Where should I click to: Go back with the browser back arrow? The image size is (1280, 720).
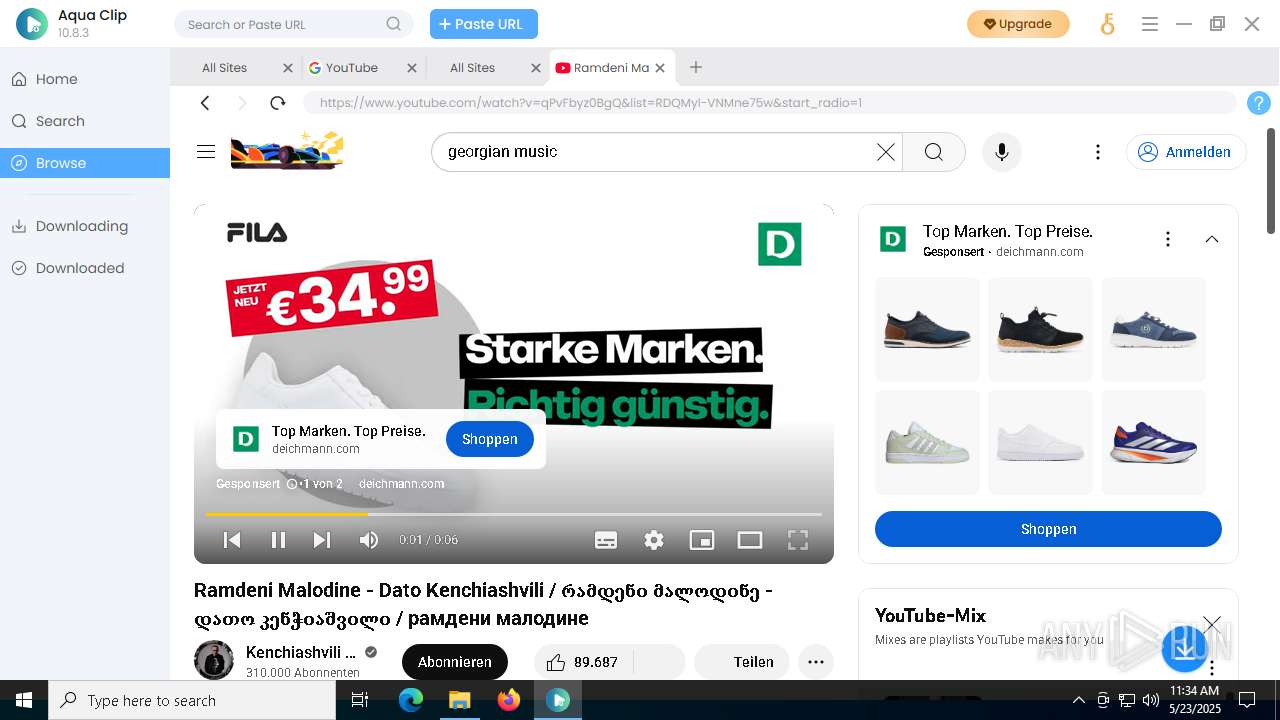pyautogui.click(x=205, y=103)
